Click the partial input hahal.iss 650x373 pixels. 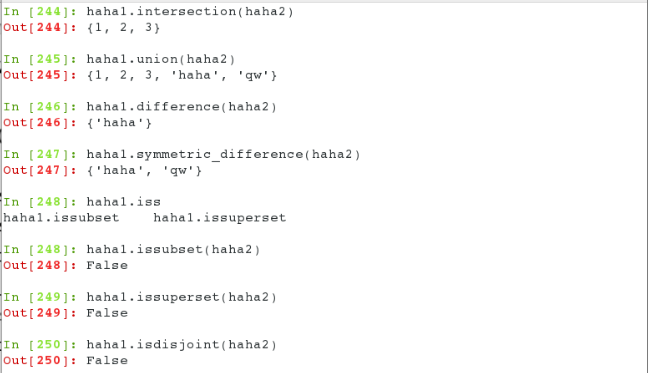click(x=124, y=202)
